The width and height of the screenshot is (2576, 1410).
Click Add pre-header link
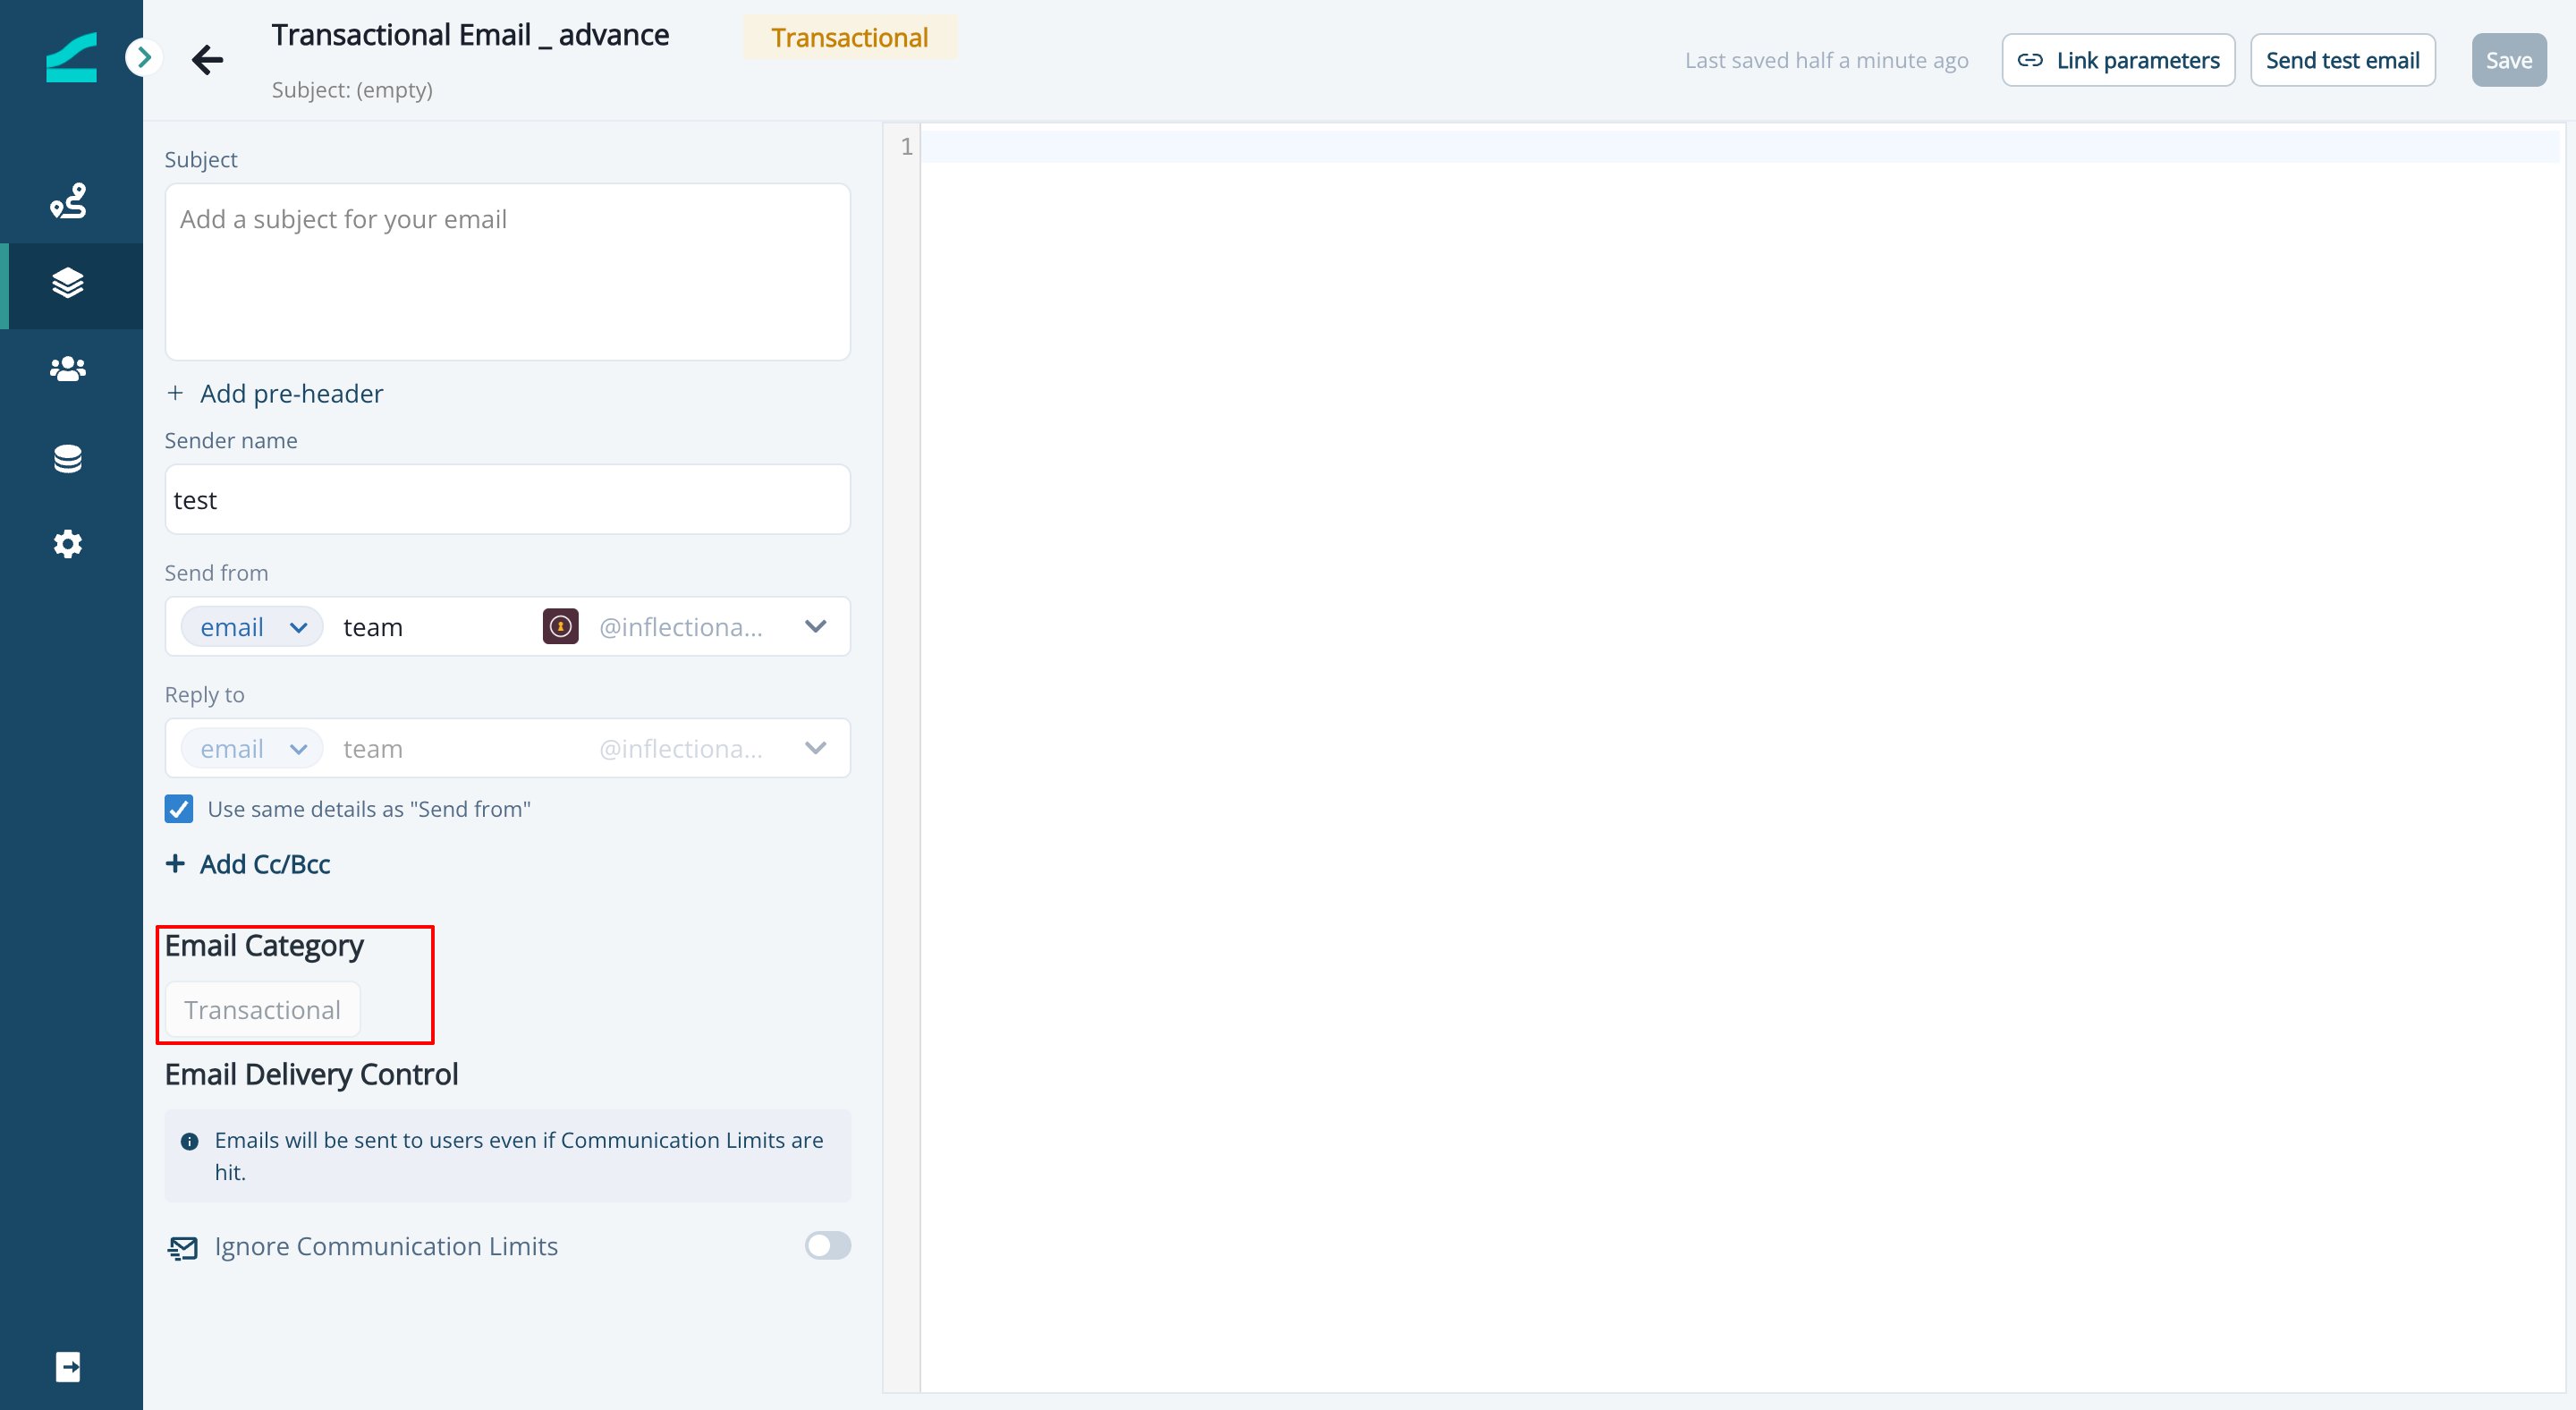[x=274, y=393]
